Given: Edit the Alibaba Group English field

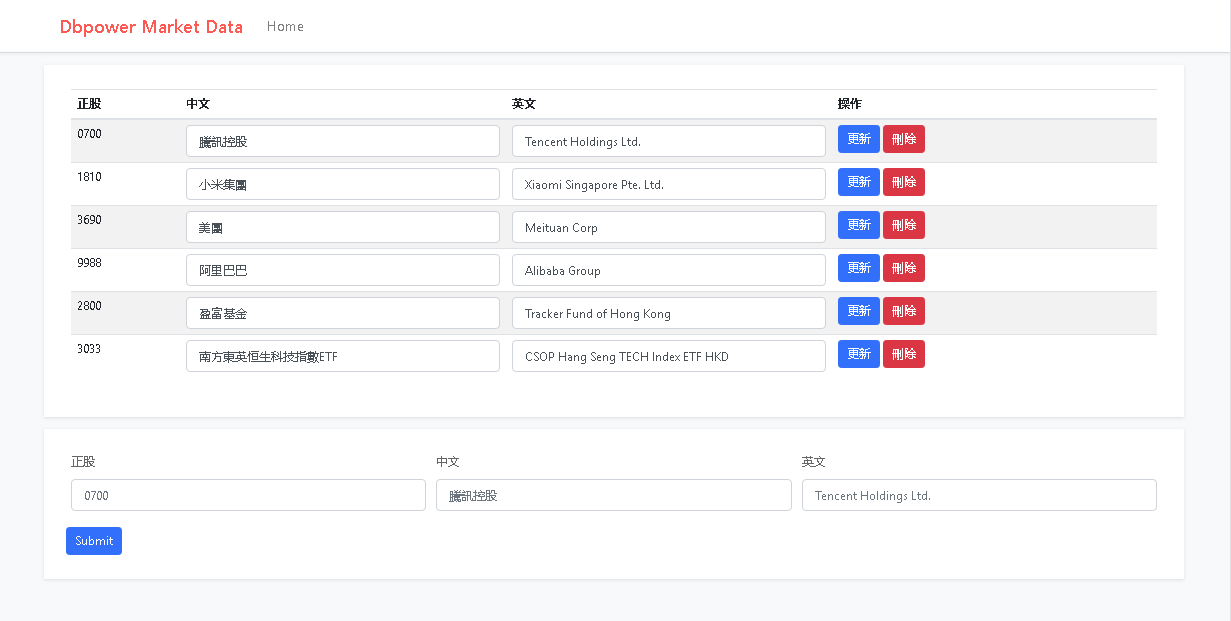Looking at the screenshot, I should (669, 270).
